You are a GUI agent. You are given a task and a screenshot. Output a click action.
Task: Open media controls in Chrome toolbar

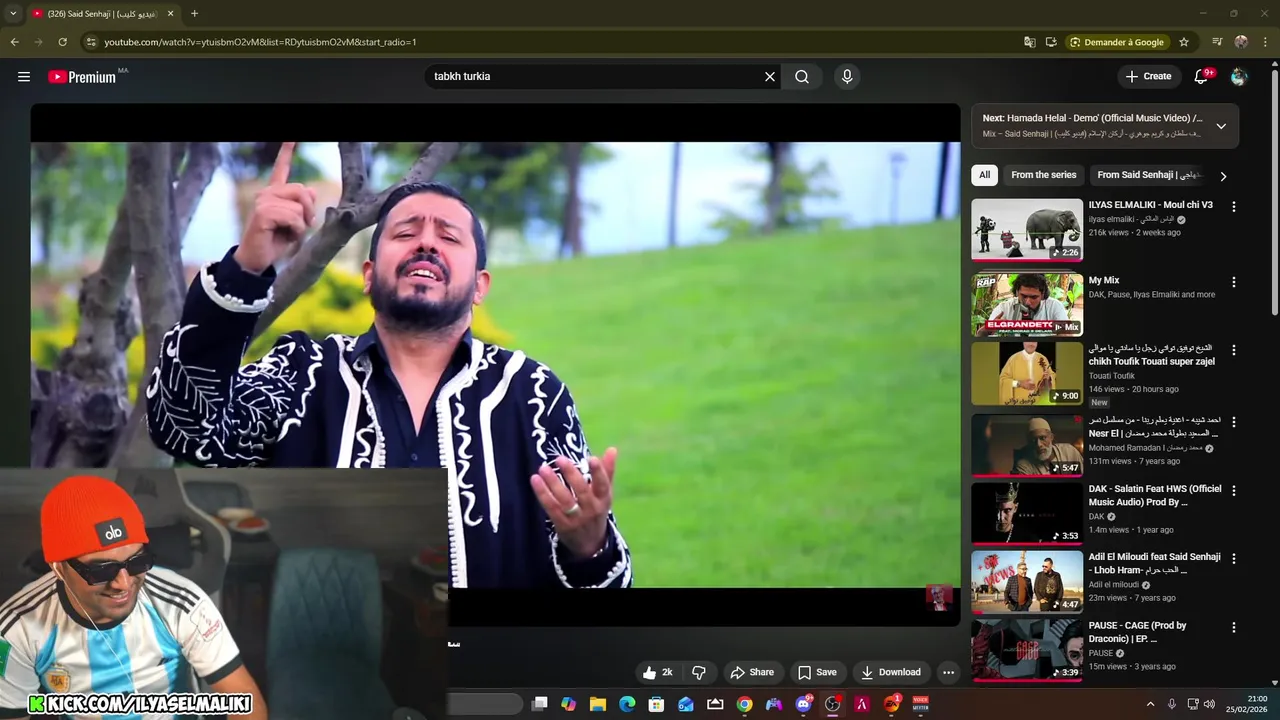[1217, 42]
